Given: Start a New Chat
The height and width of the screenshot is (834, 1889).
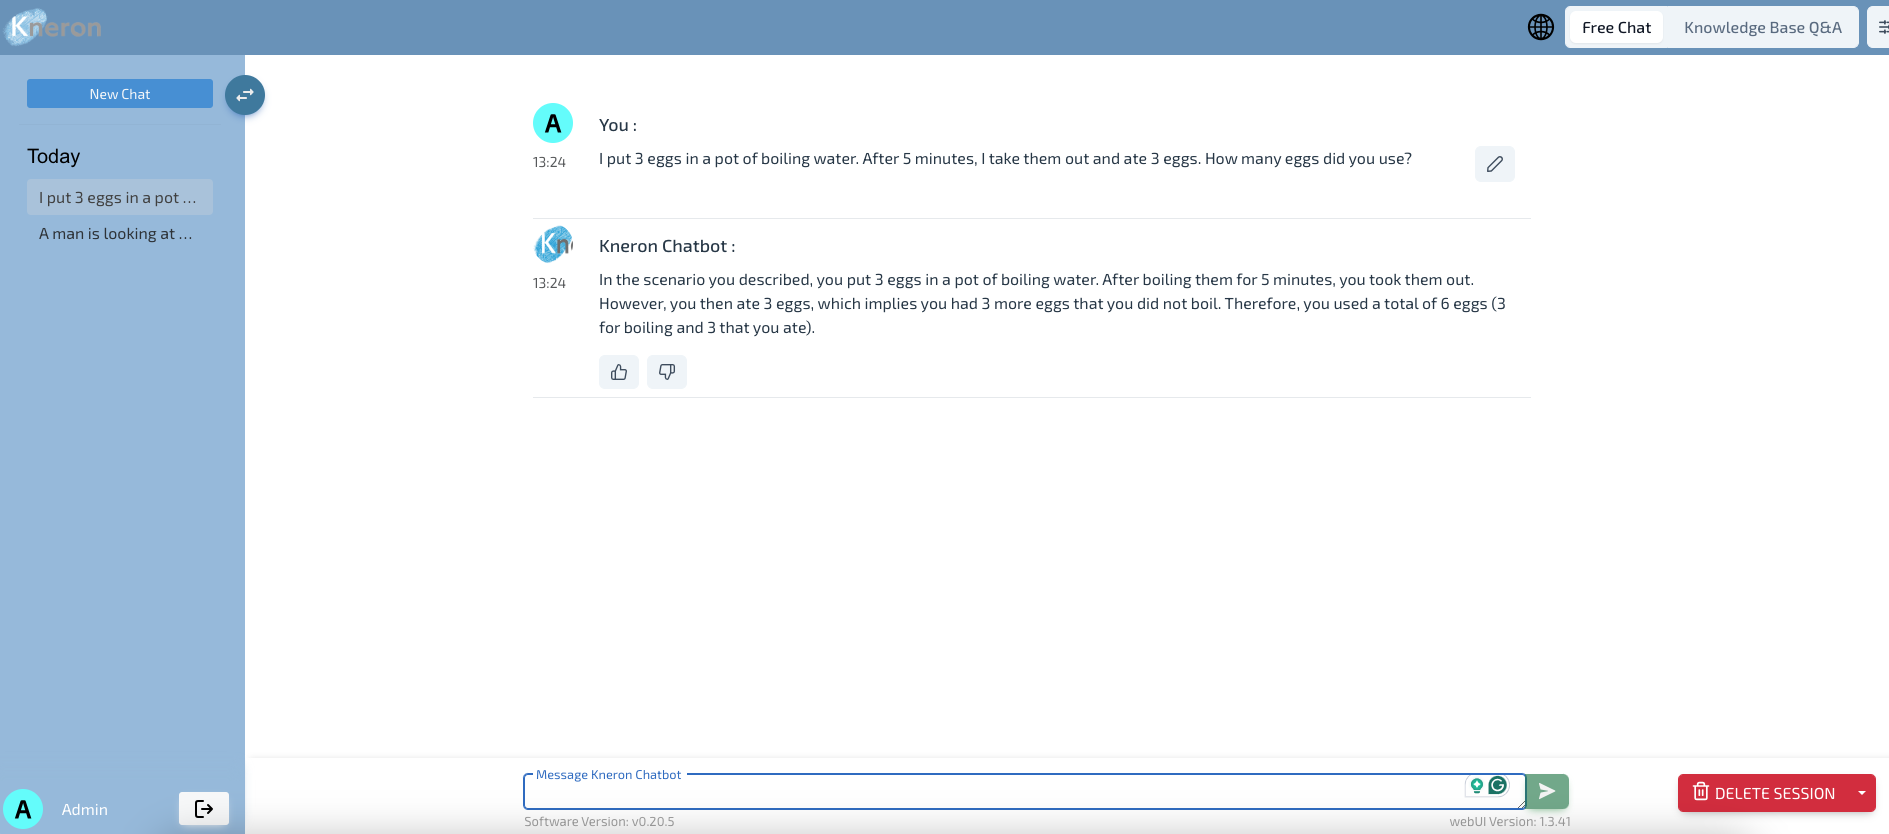Looking at the screenshot, I should pyautogui.click(x=120, y=94).
